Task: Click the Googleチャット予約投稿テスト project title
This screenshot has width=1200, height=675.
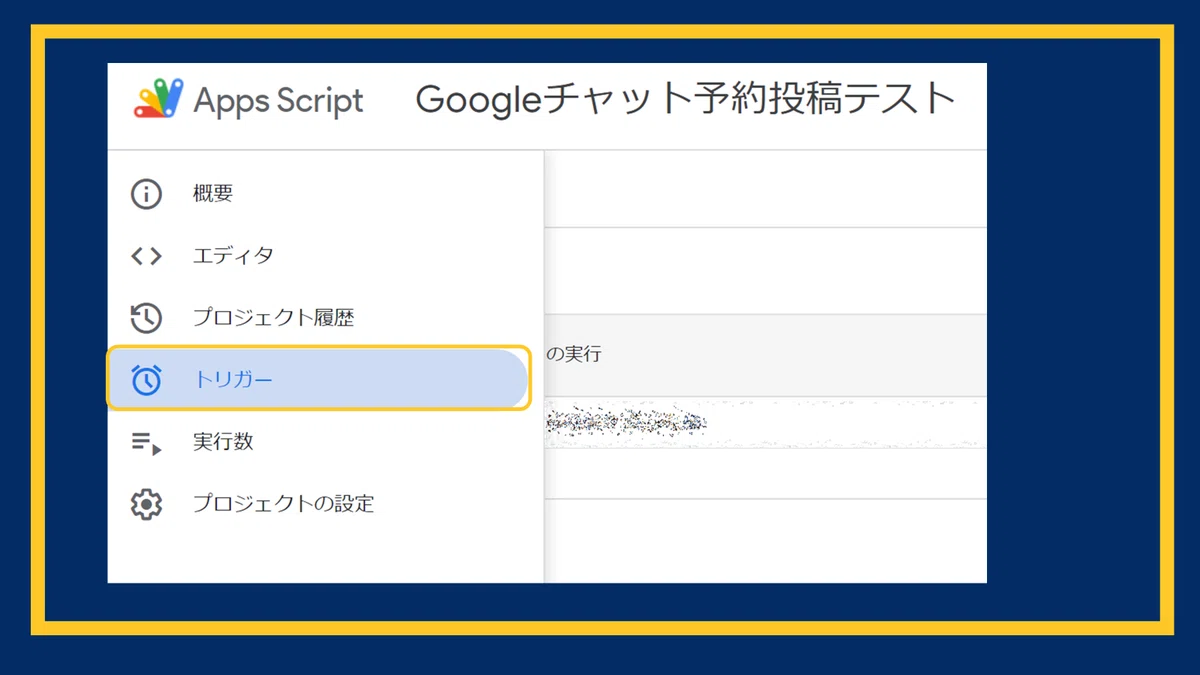Action: pyautogui.click(x=686, y=99)
